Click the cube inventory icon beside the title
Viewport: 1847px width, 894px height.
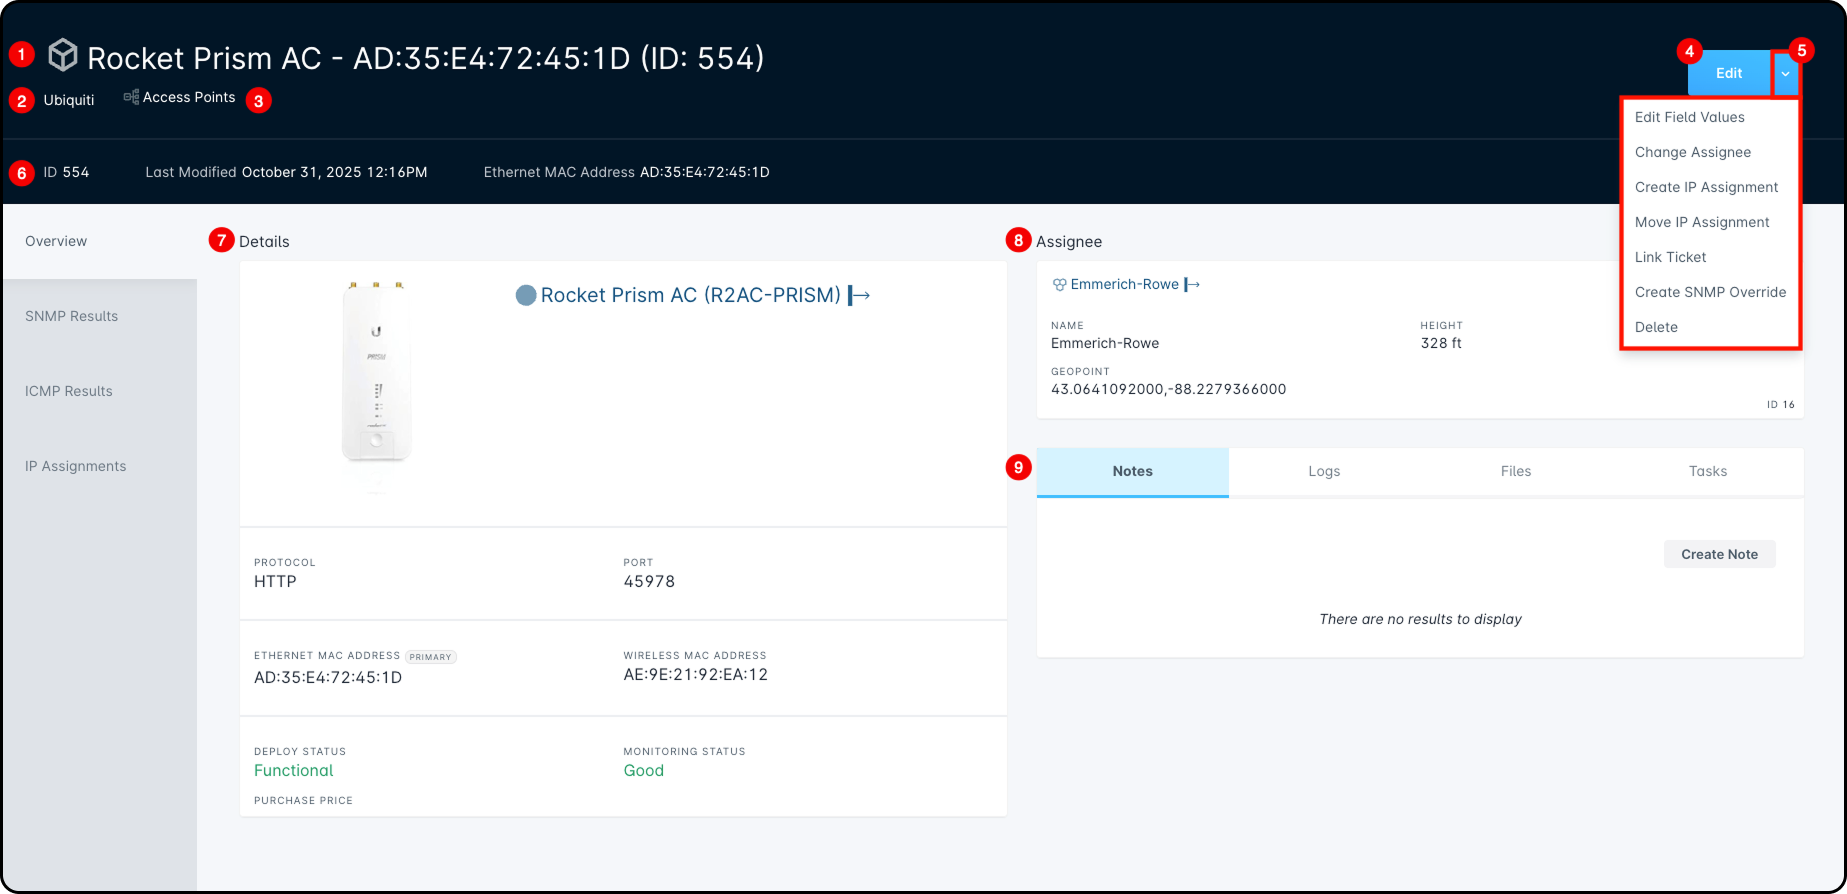(63, 55)
